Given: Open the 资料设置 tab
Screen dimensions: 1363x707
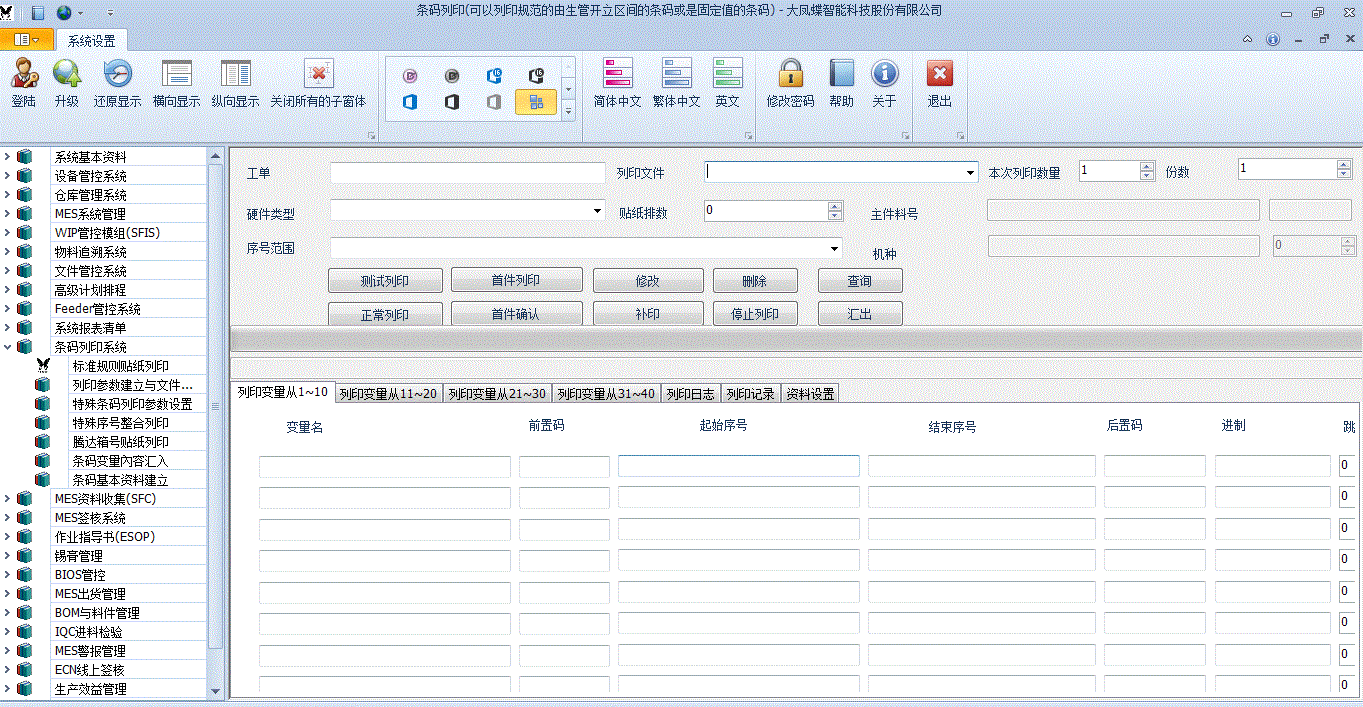Looking at the screenshot, I should pyautogui.click(x=810, y=394).
